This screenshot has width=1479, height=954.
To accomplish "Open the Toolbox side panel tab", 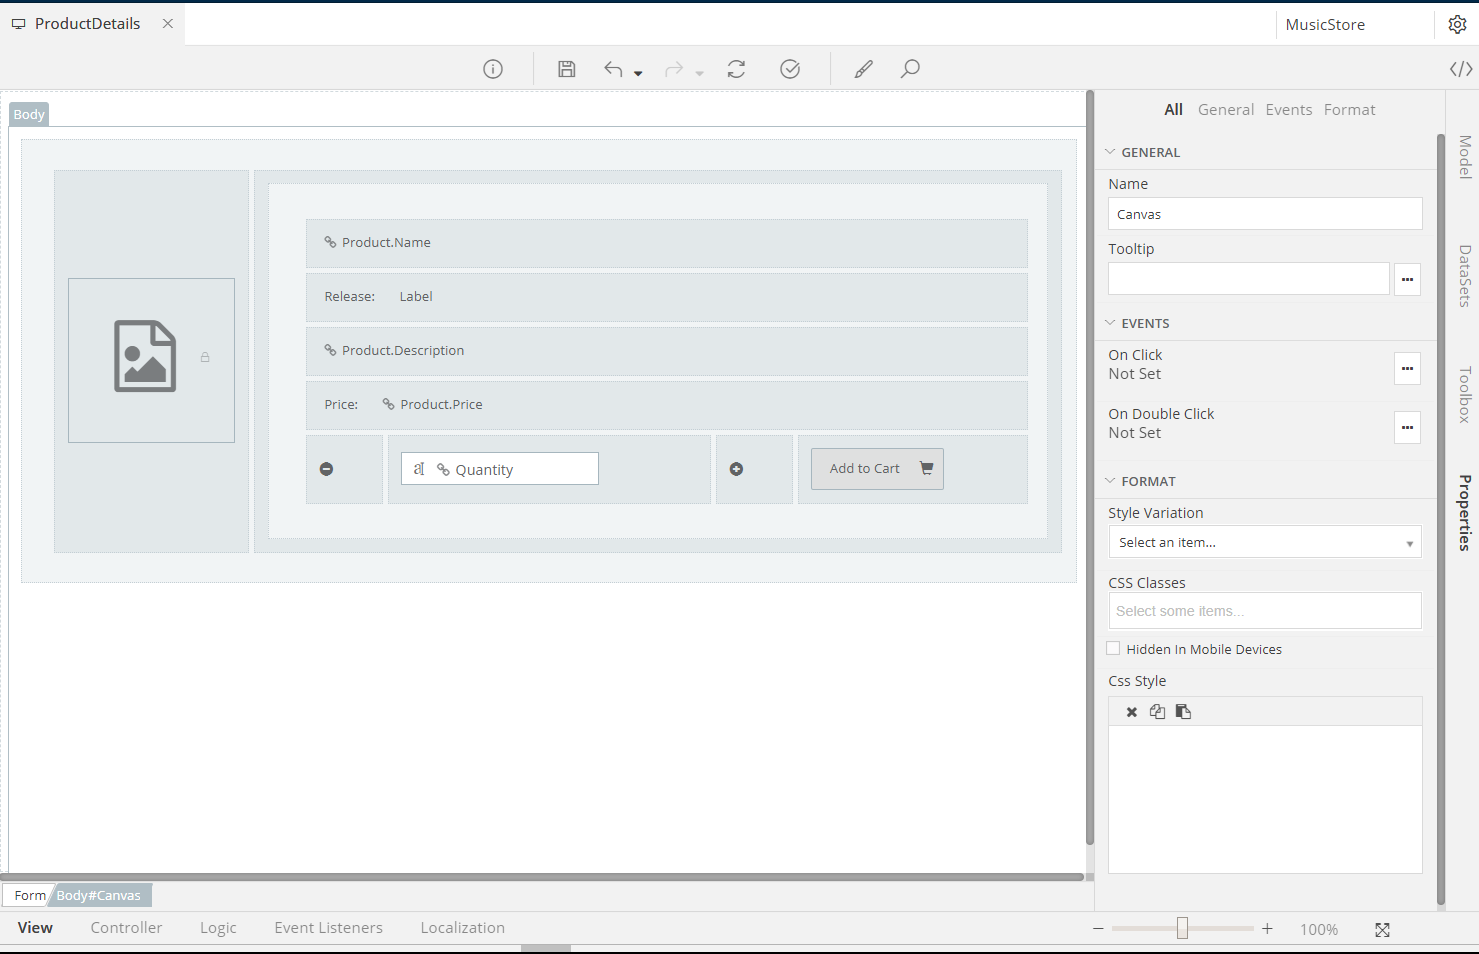I will pos(1464,394).
